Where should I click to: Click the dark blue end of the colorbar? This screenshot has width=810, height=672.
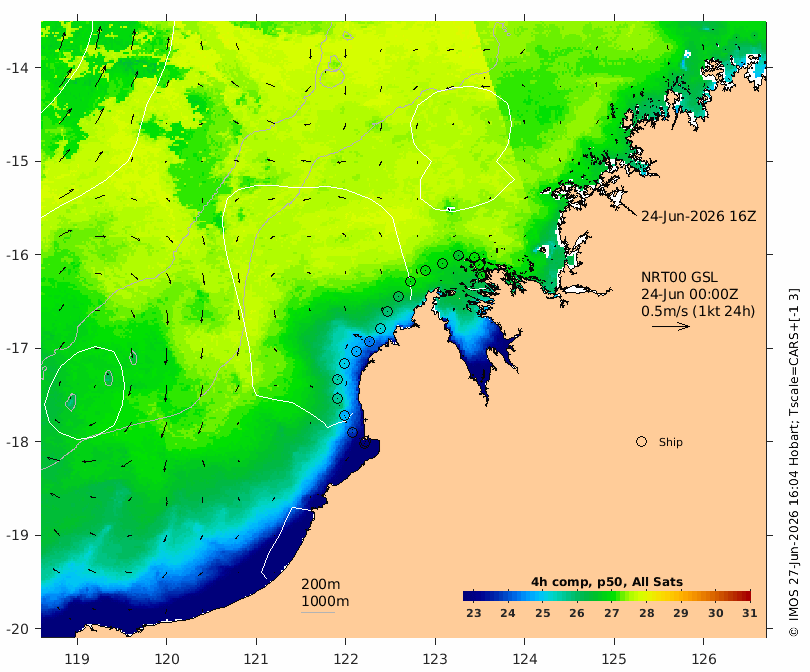470,596
